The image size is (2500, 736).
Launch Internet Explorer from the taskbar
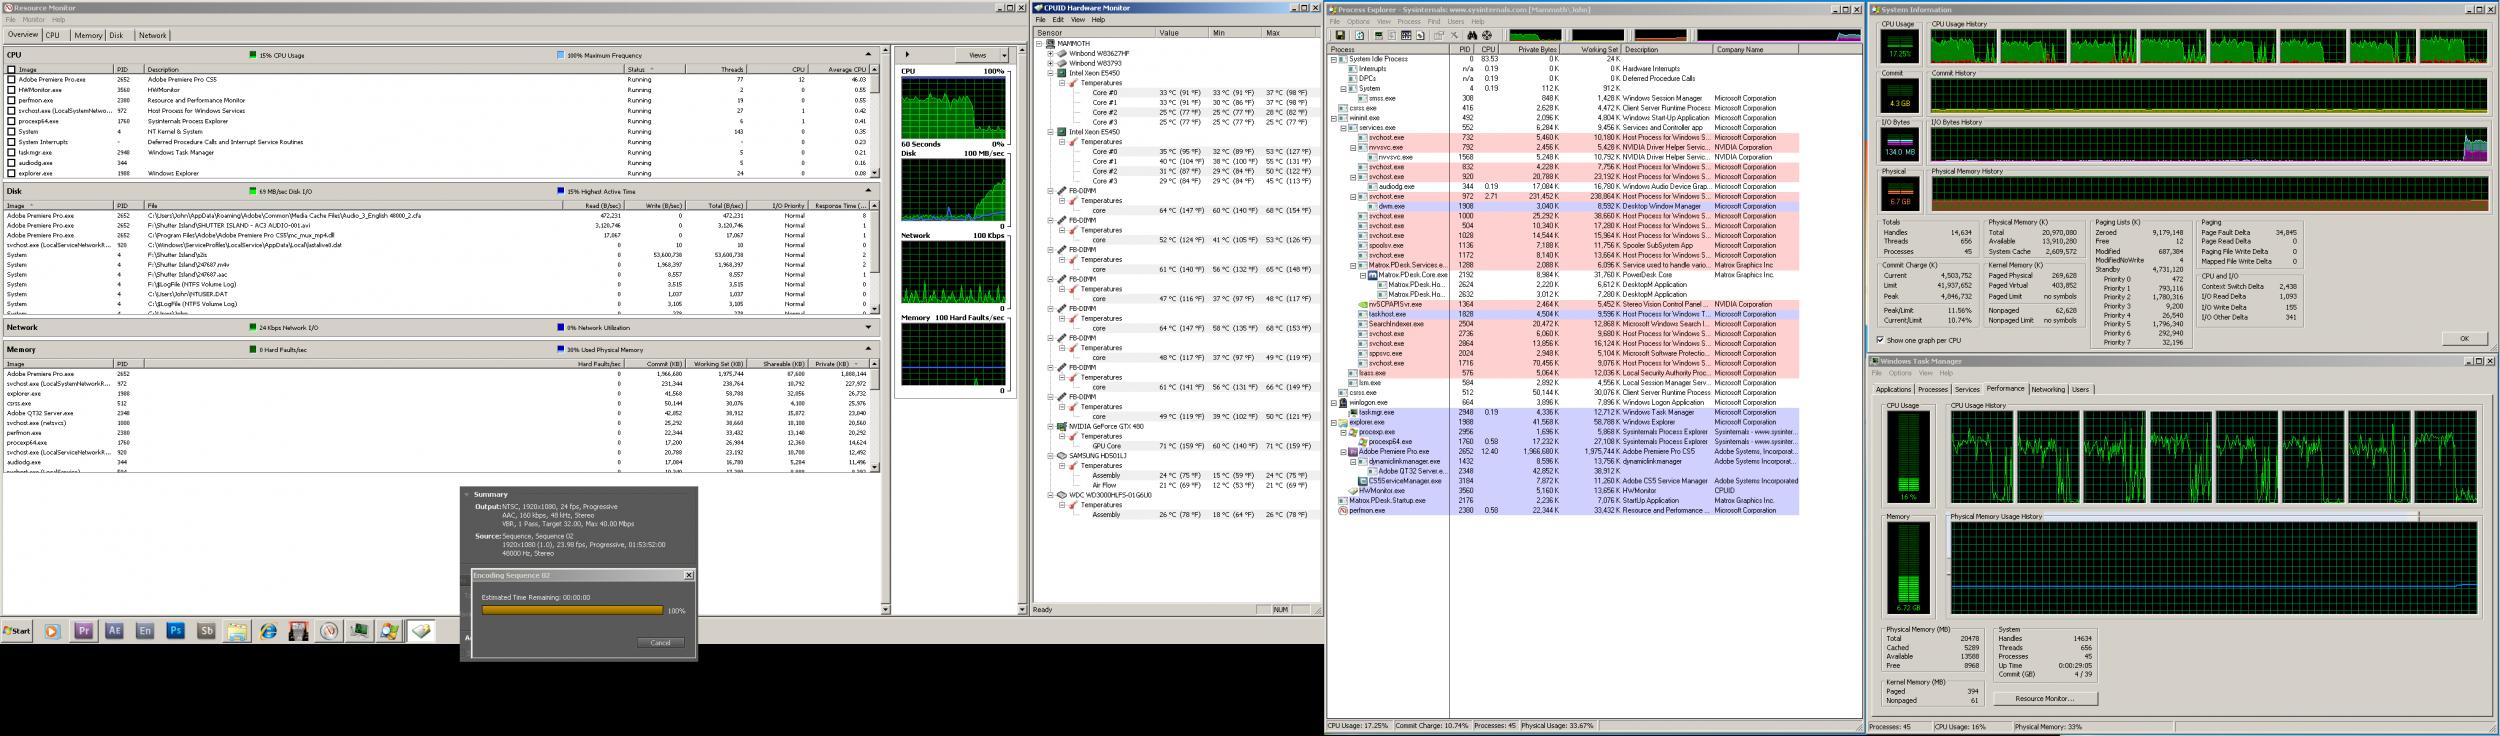[268, 631]
